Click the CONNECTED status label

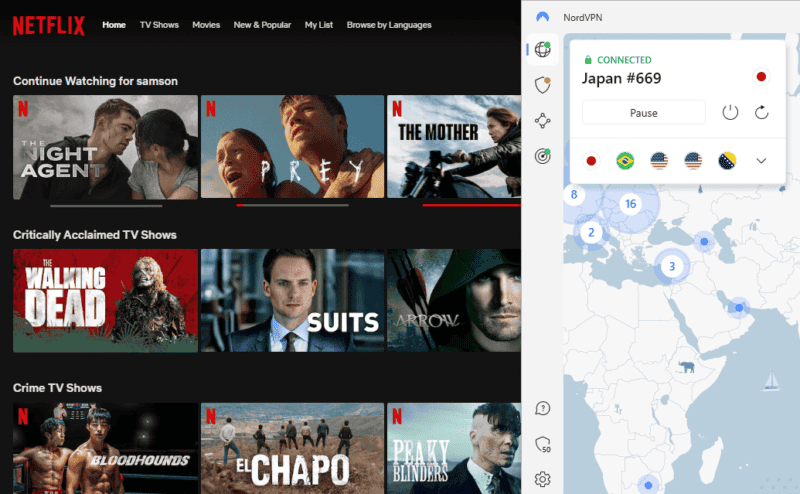pos(624,60)
